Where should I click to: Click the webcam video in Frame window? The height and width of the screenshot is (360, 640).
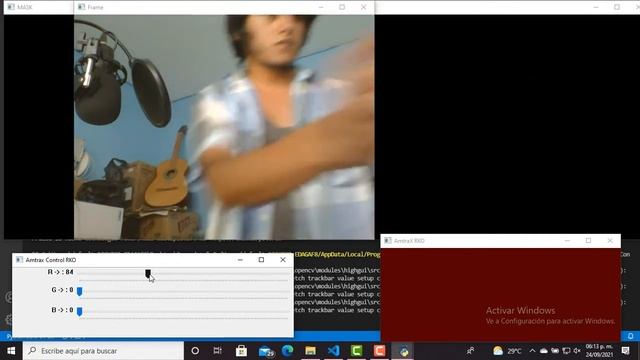point(224,127)
